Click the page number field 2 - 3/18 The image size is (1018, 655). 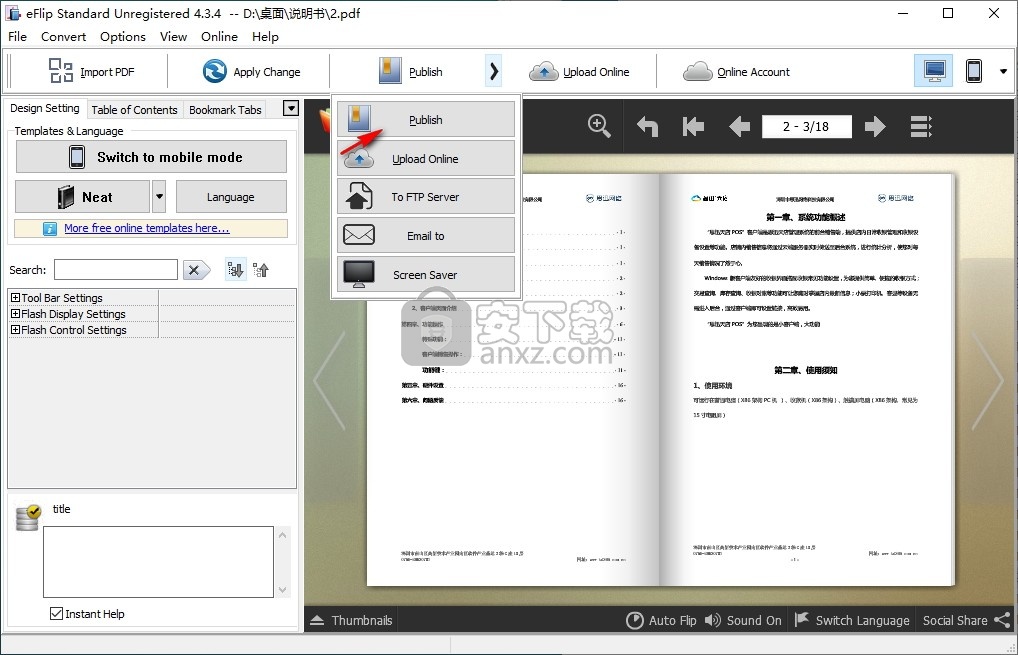pos(806,126)
